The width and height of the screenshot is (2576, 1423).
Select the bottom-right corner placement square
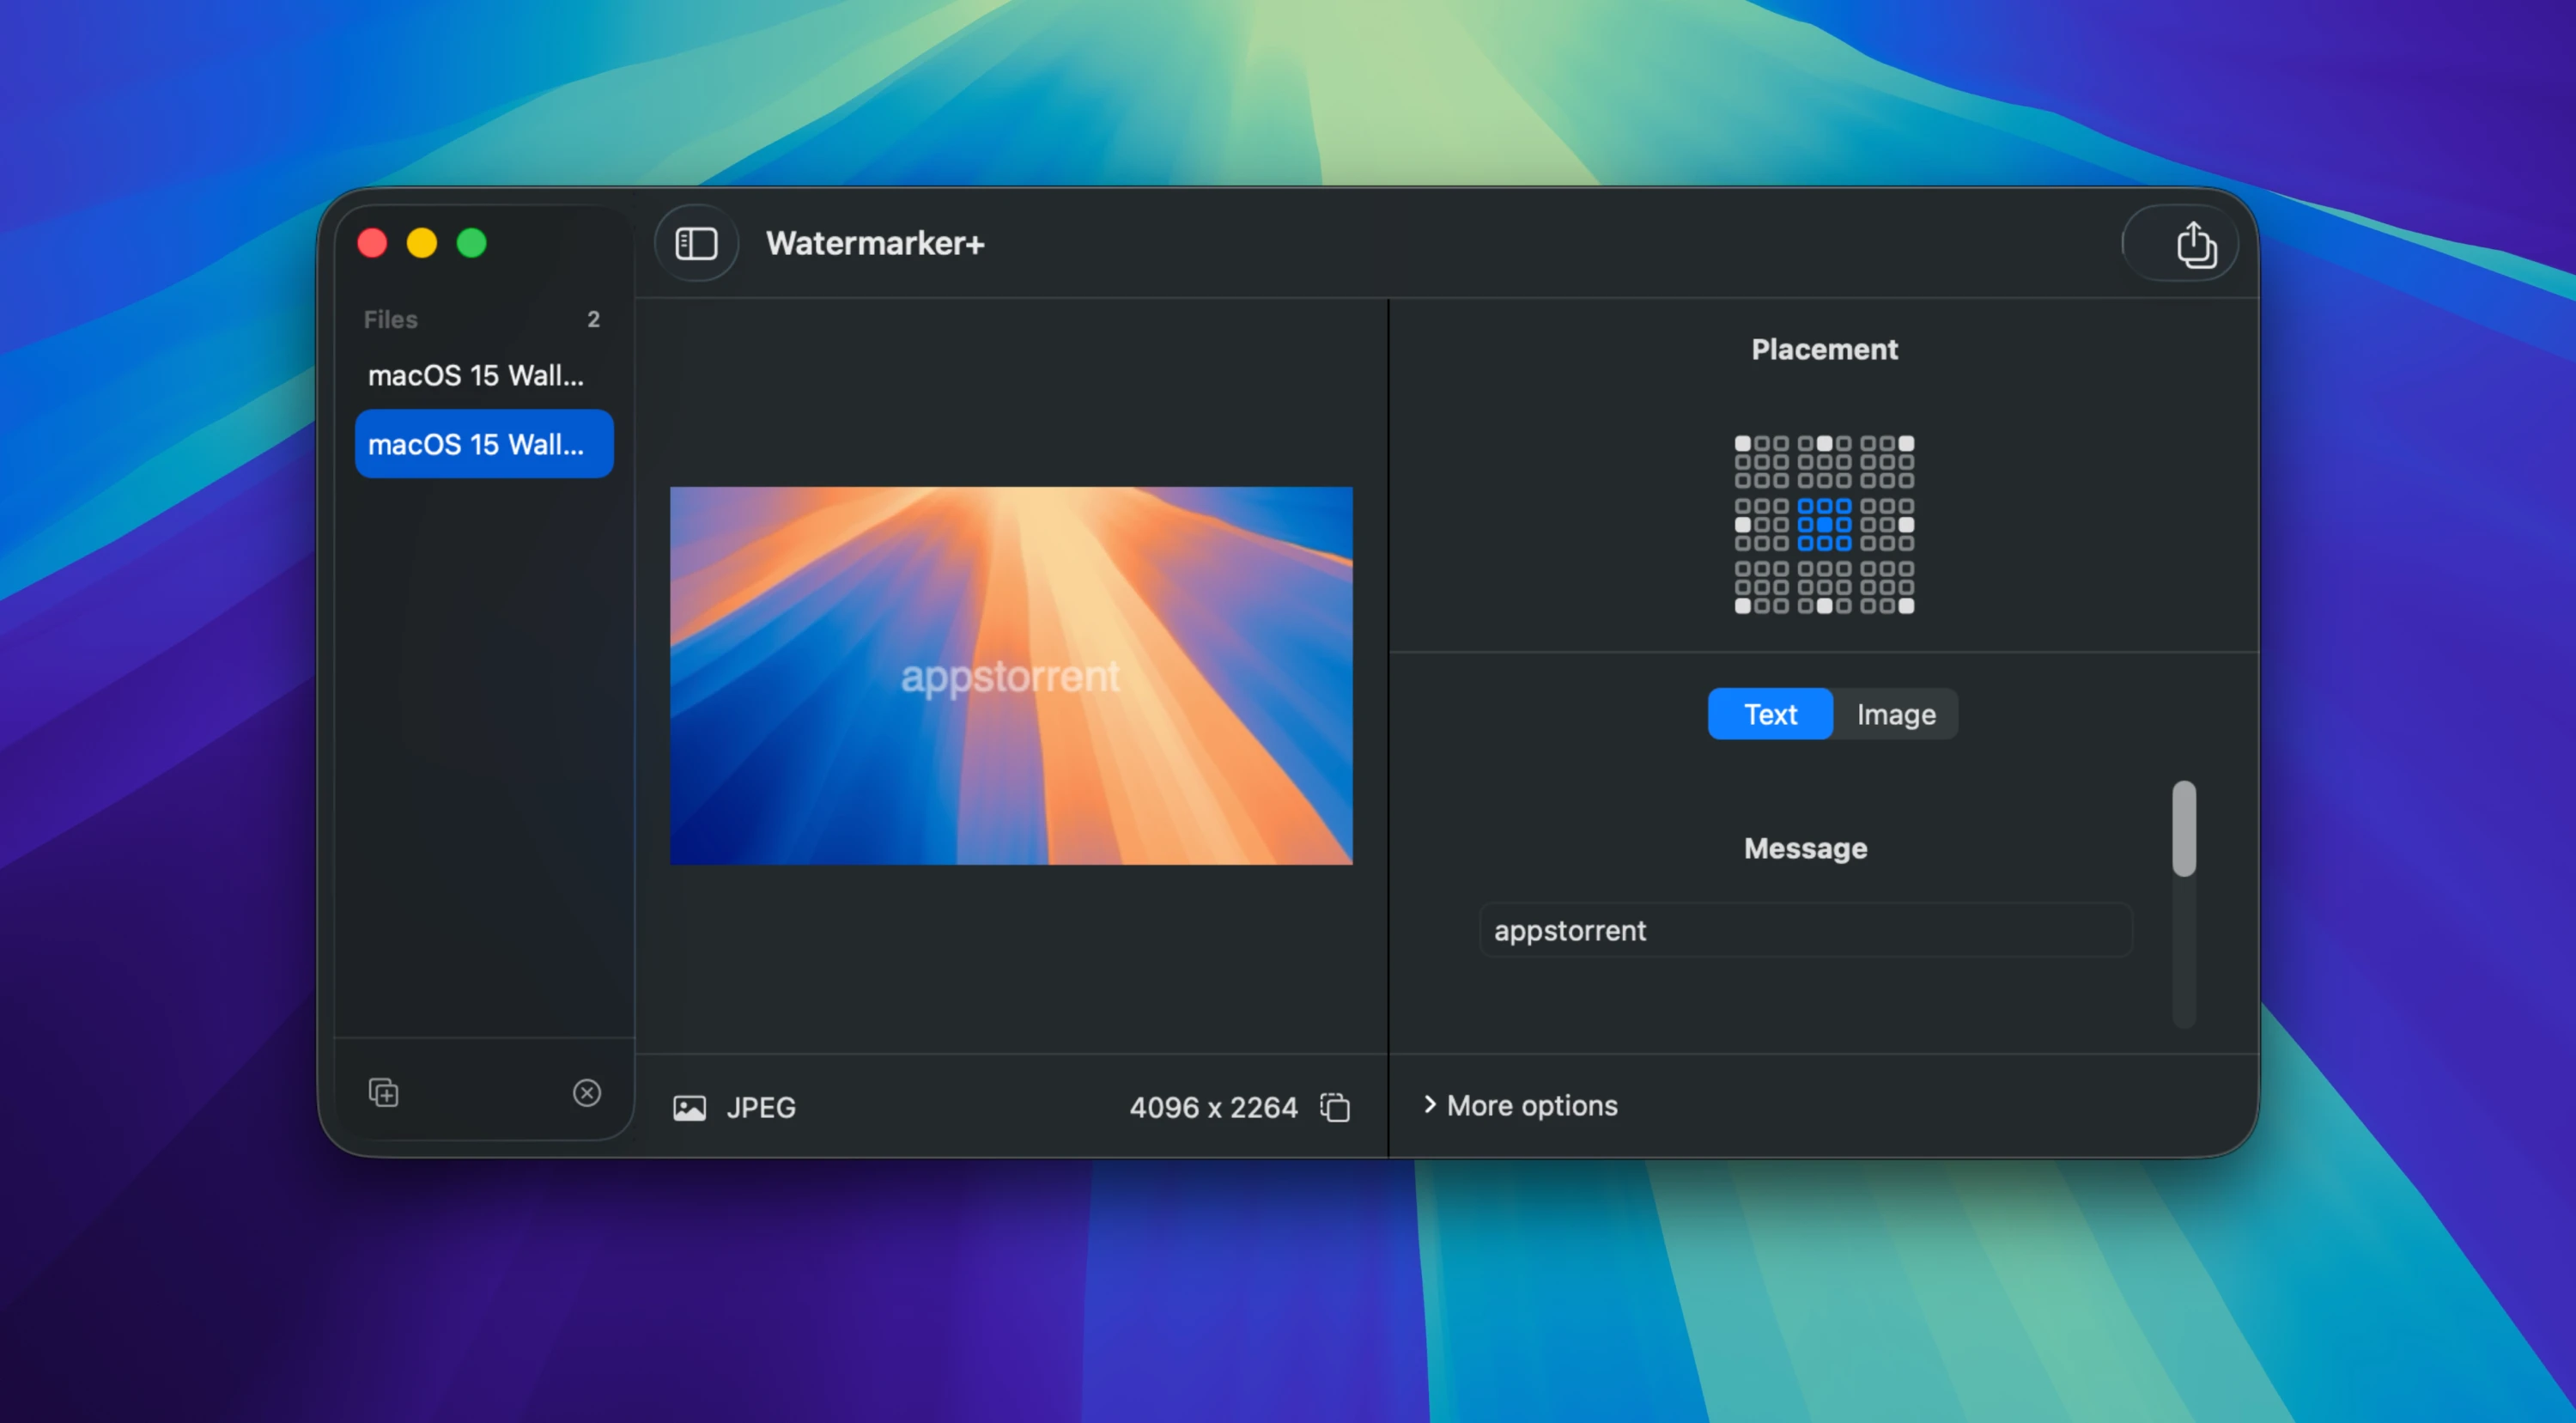[1907, 606]
